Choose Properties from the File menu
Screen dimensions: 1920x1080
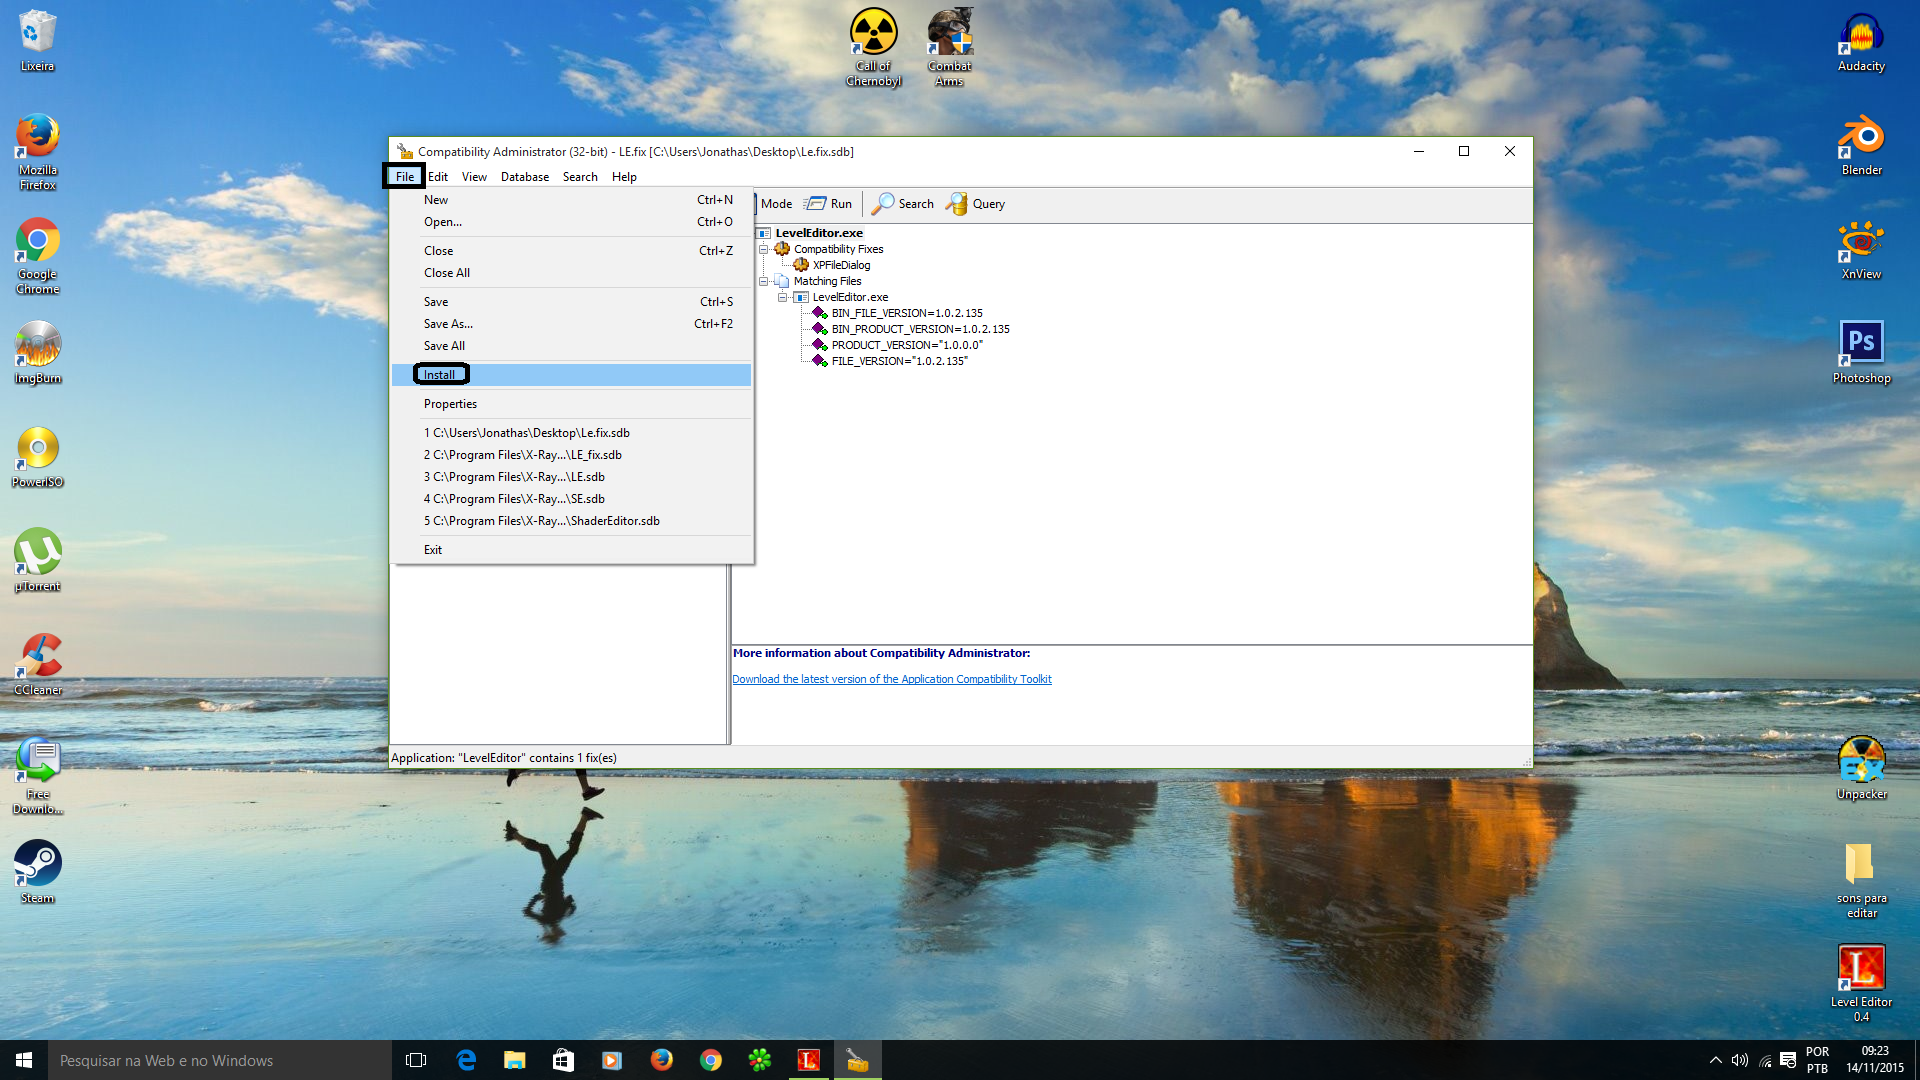click(571, 404)
